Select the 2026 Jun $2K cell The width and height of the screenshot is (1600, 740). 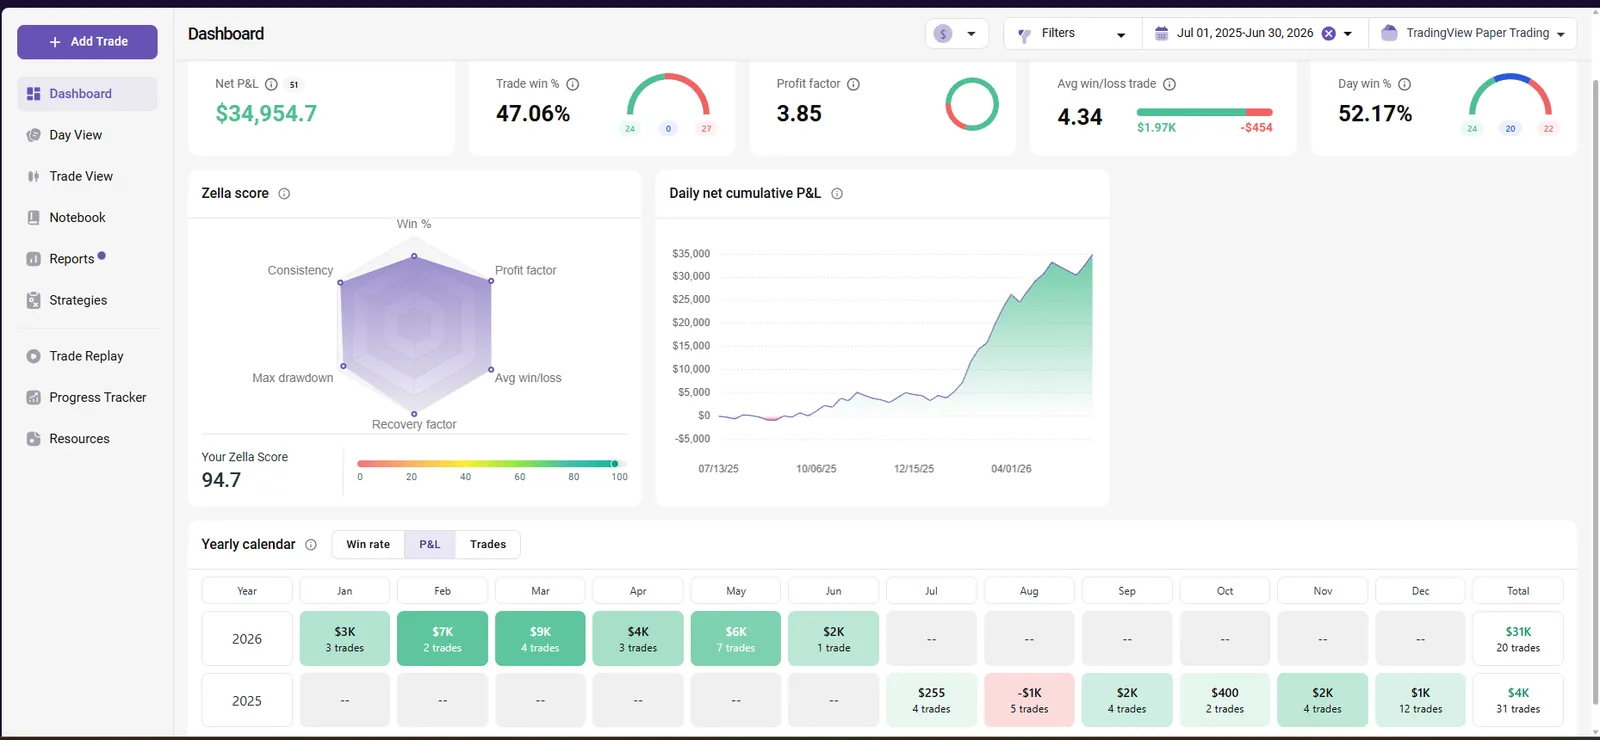click(834, 639)
